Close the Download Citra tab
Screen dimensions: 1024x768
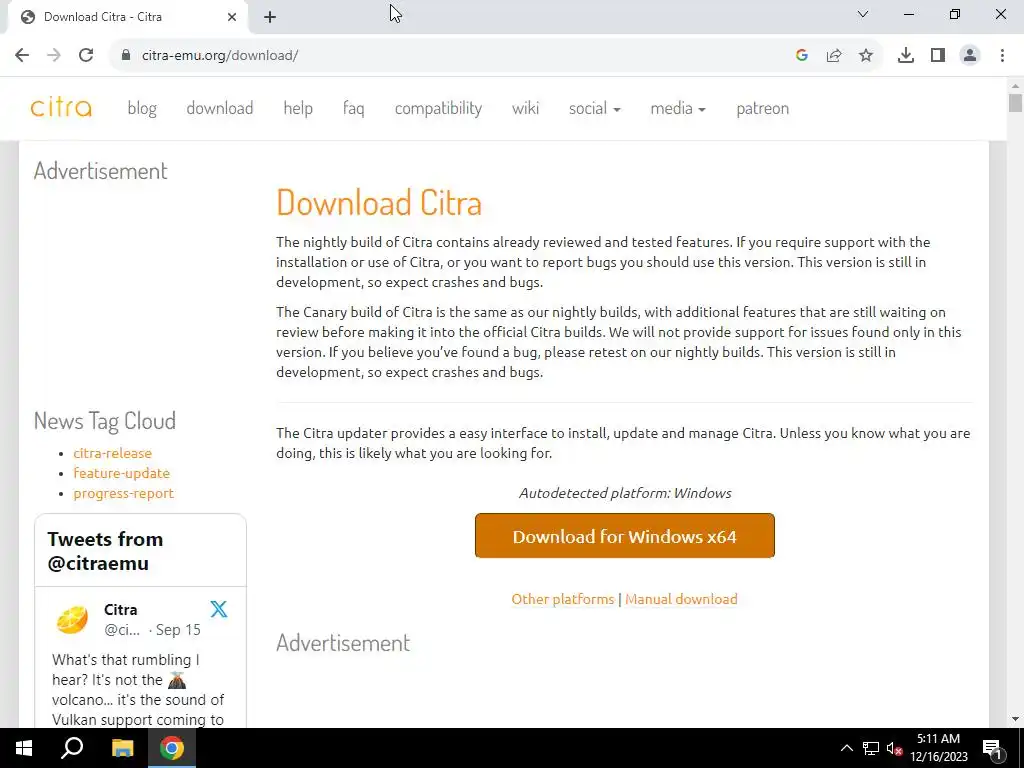(x=232, y=17)
